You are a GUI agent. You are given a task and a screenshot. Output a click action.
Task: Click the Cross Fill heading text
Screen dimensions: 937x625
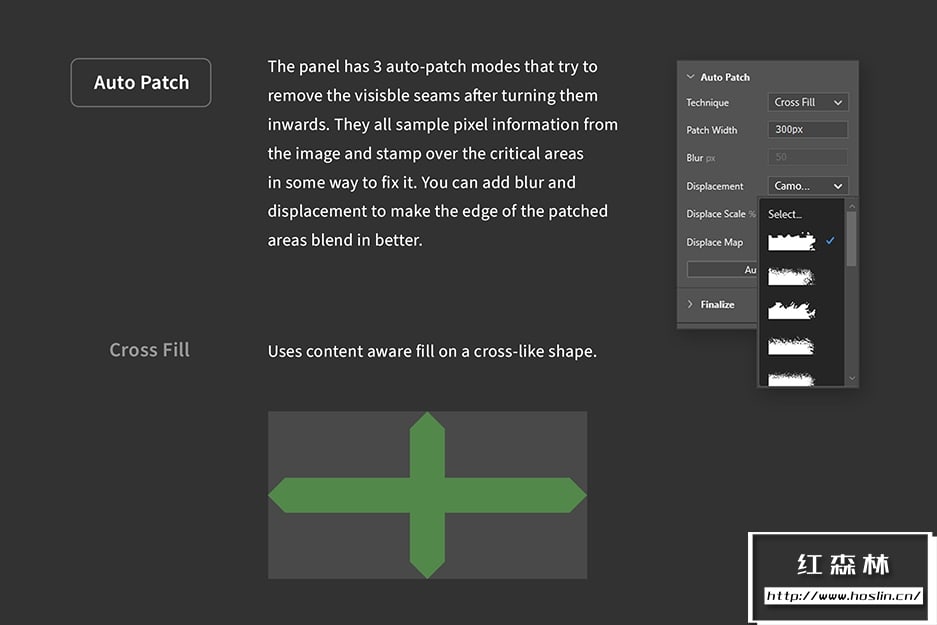149,350
